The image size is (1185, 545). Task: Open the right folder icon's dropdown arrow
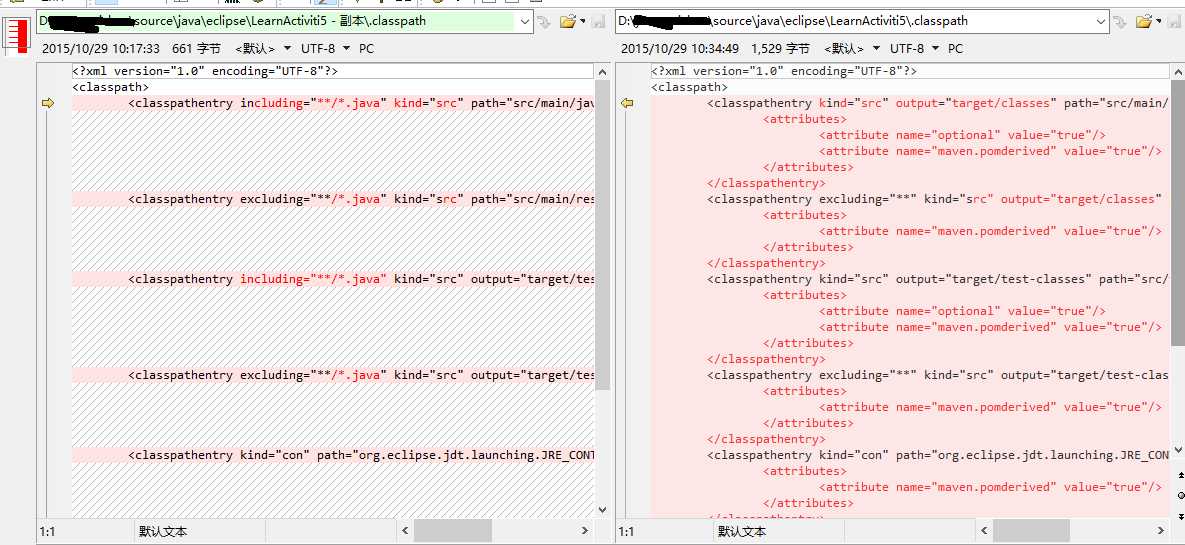(1159, 22)
